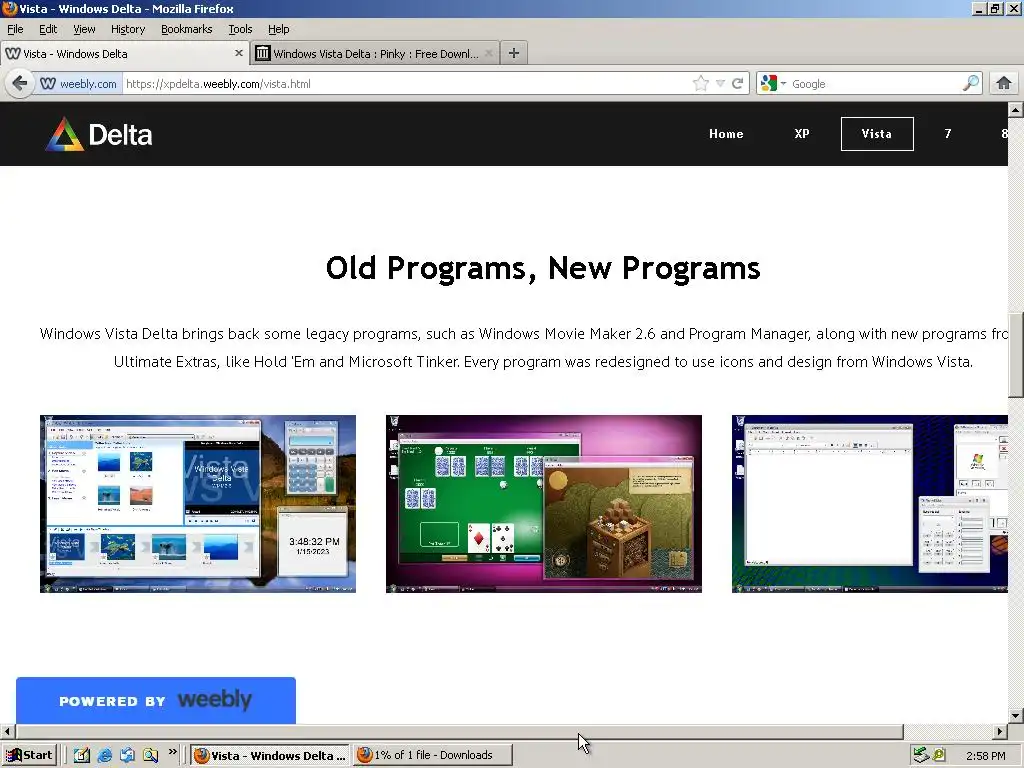Open the new tab plus button

pos(514,54)
